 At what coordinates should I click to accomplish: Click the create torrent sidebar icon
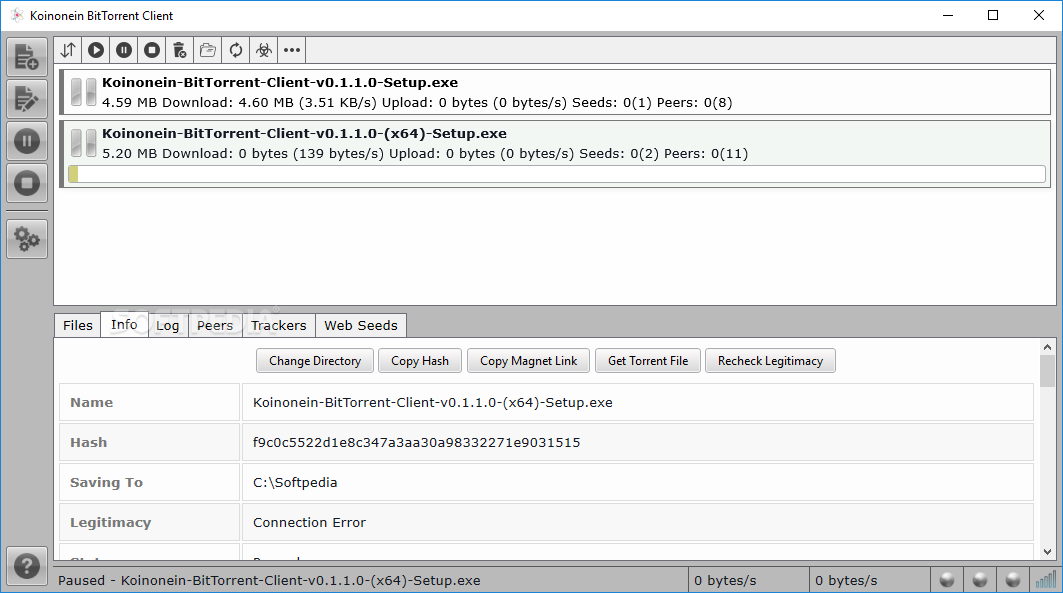coord(27,99)
